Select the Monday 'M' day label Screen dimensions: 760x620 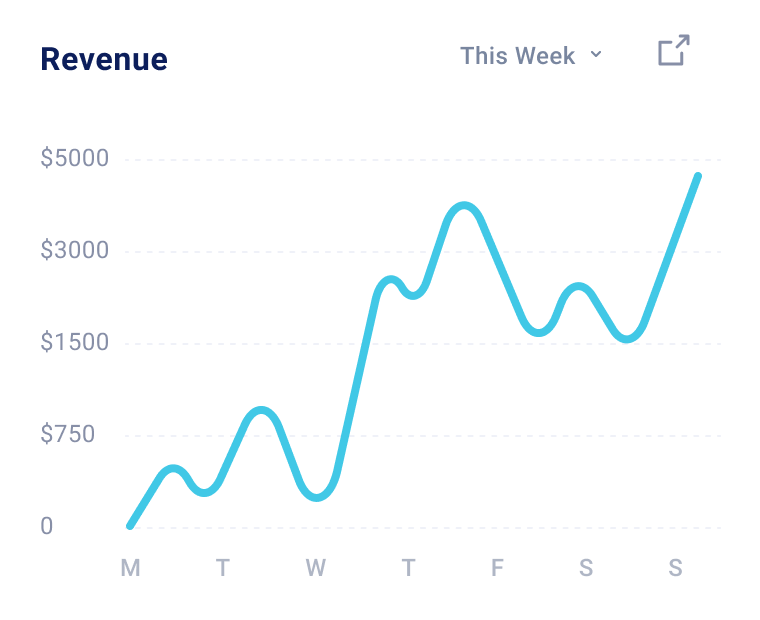click(x=130, y=569)
